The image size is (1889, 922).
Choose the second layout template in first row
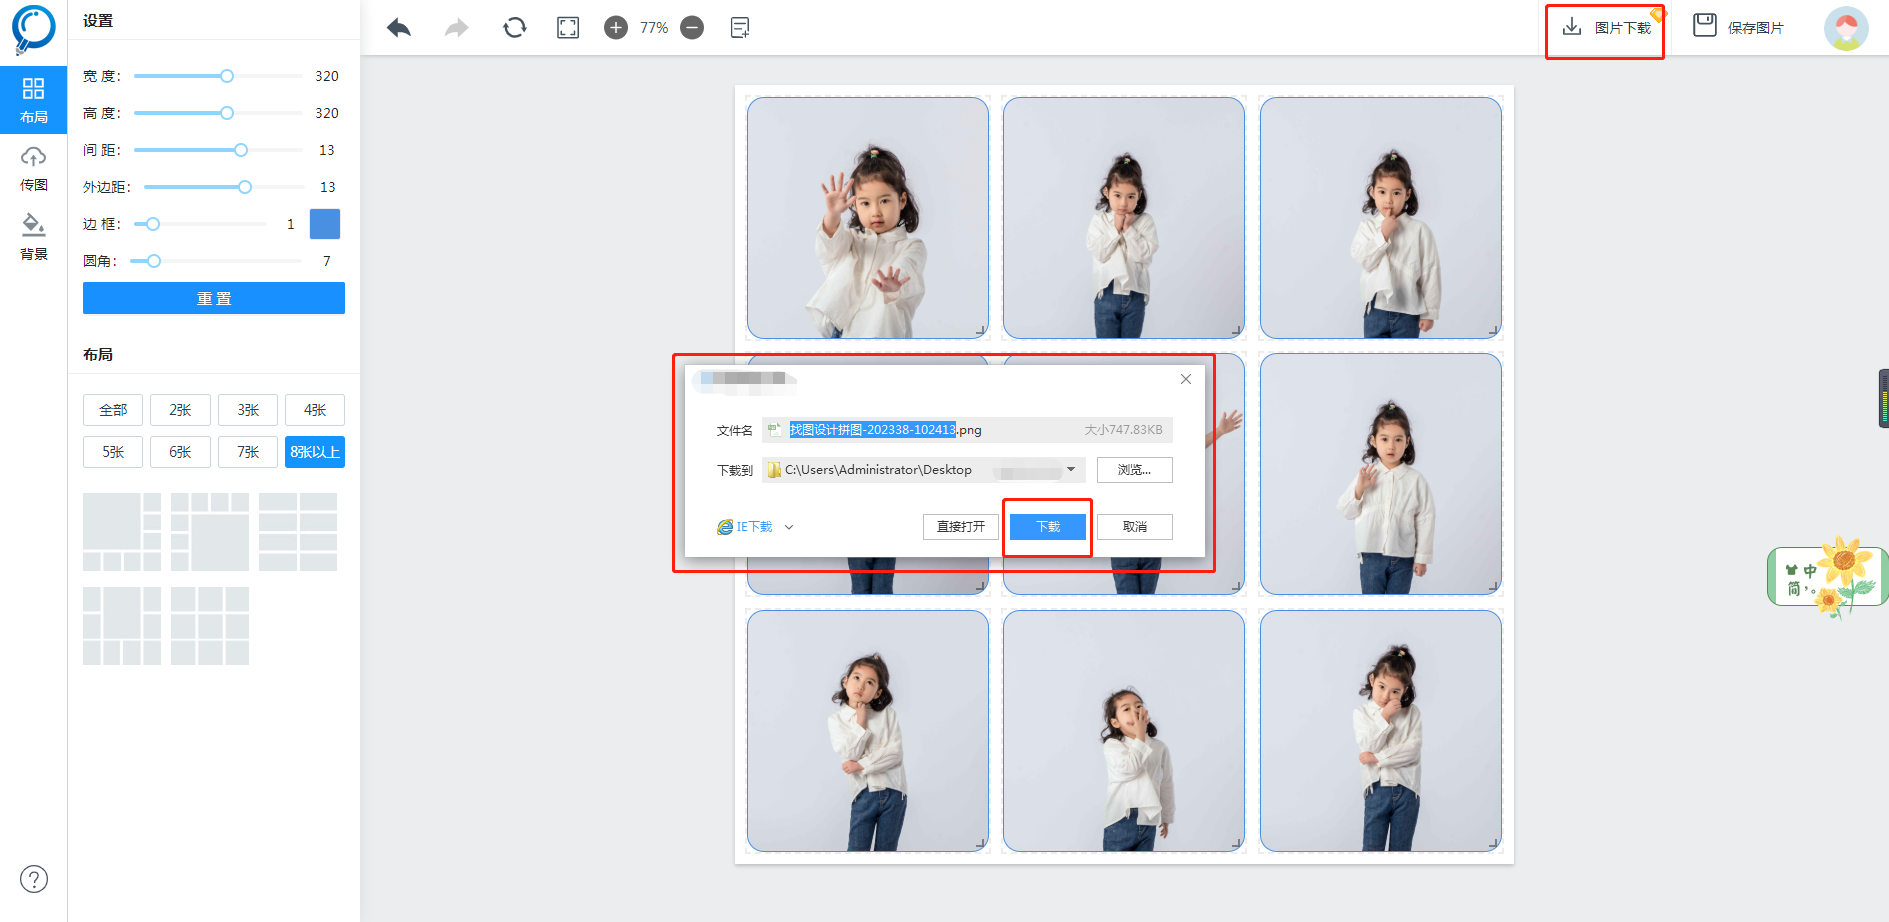pos(210,532)
